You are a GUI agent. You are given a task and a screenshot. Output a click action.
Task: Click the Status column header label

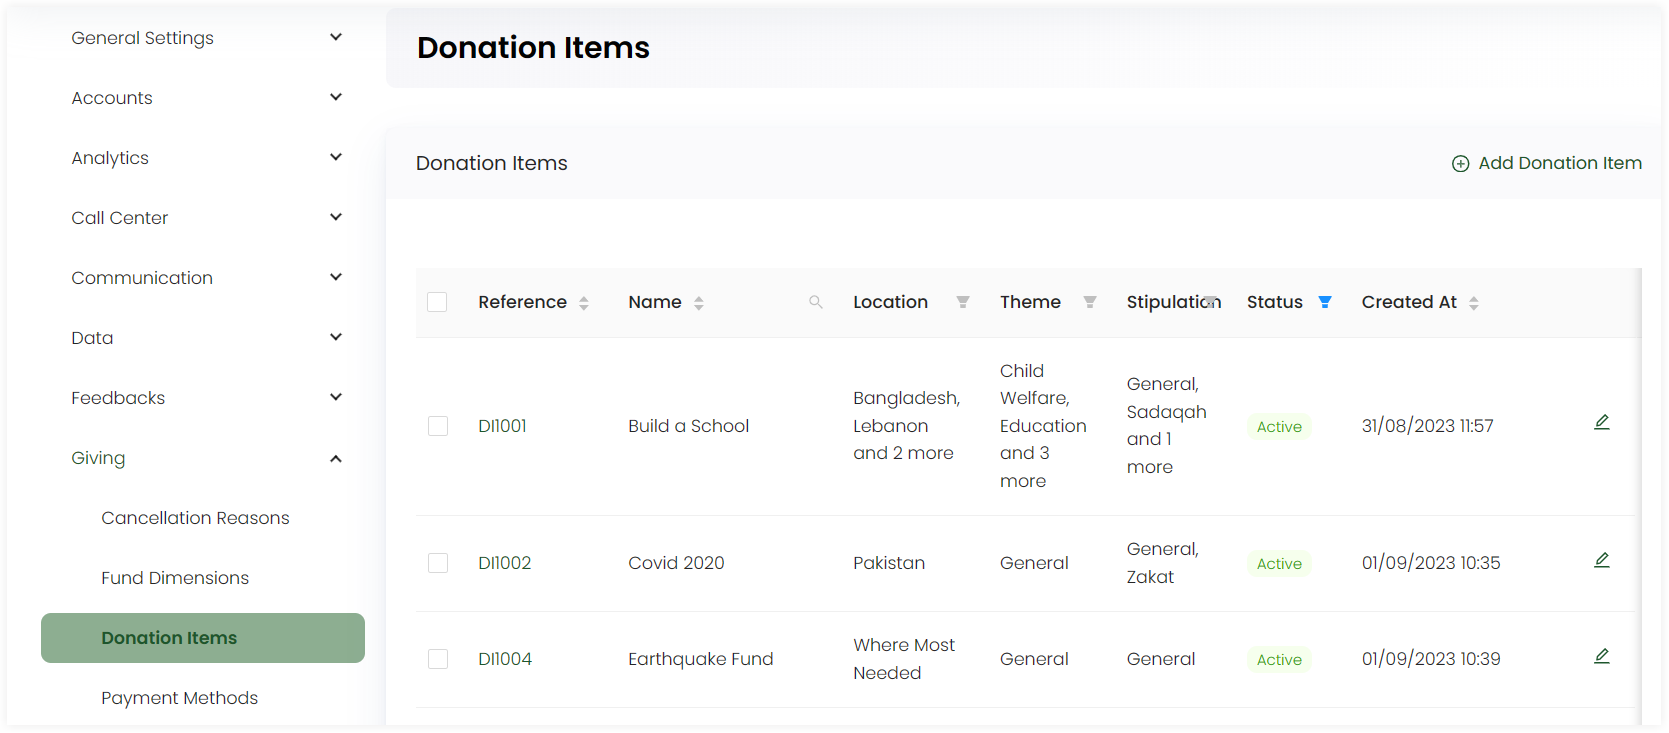(x=1274, y=302)
